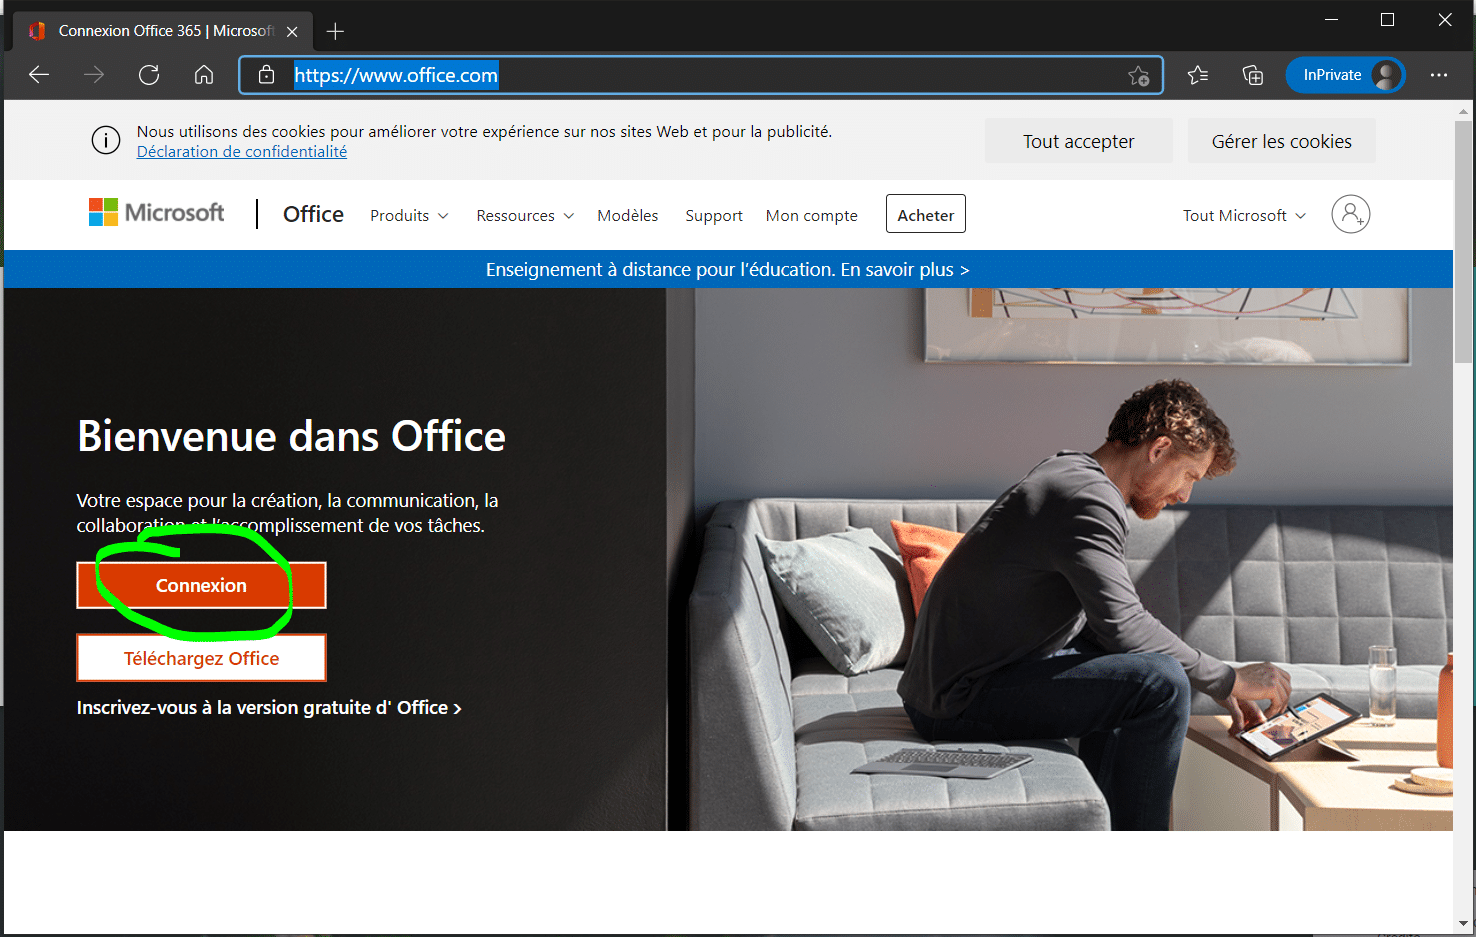Click the orange Connexion button
The width and height of the screenshot is (1476, 937).
201,585
